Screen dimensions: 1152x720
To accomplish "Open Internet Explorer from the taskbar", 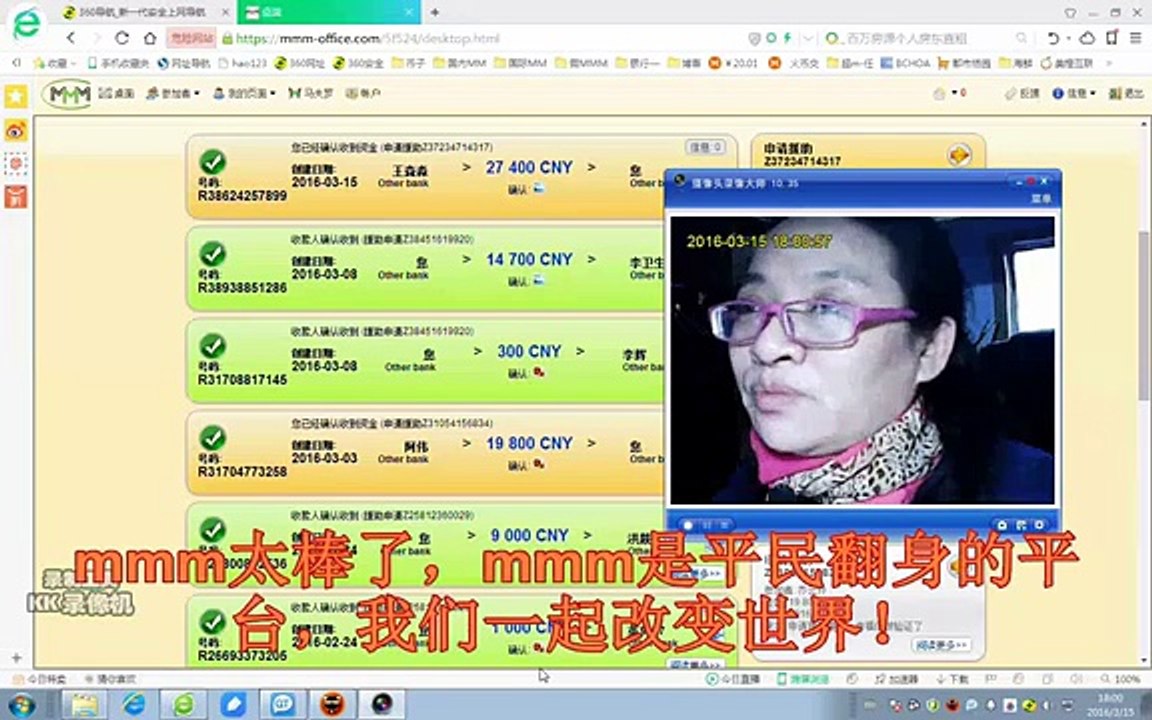I will (134, 705).
